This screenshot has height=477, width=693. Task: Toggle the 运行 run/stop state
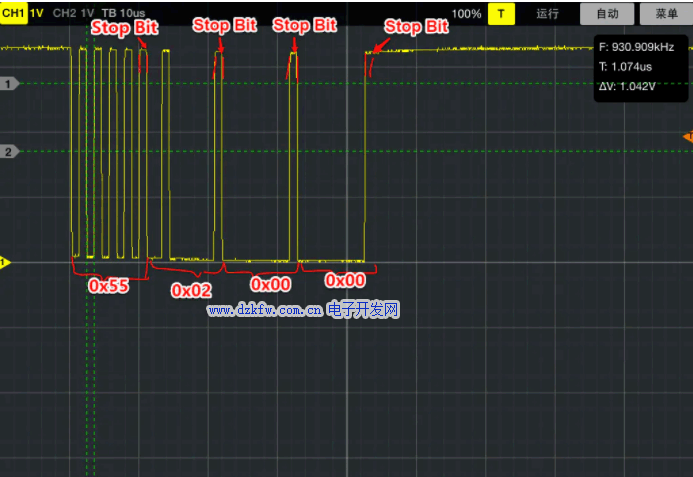(x=548, y=14)
